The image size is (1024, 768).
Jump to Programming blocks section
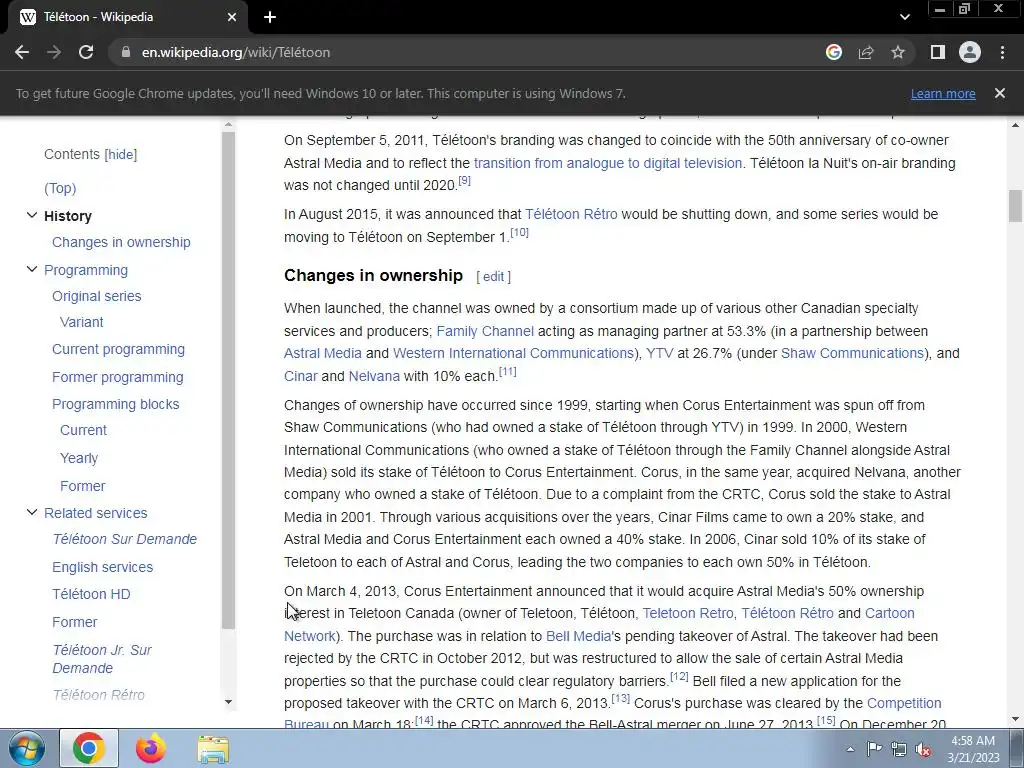[116, 404]
